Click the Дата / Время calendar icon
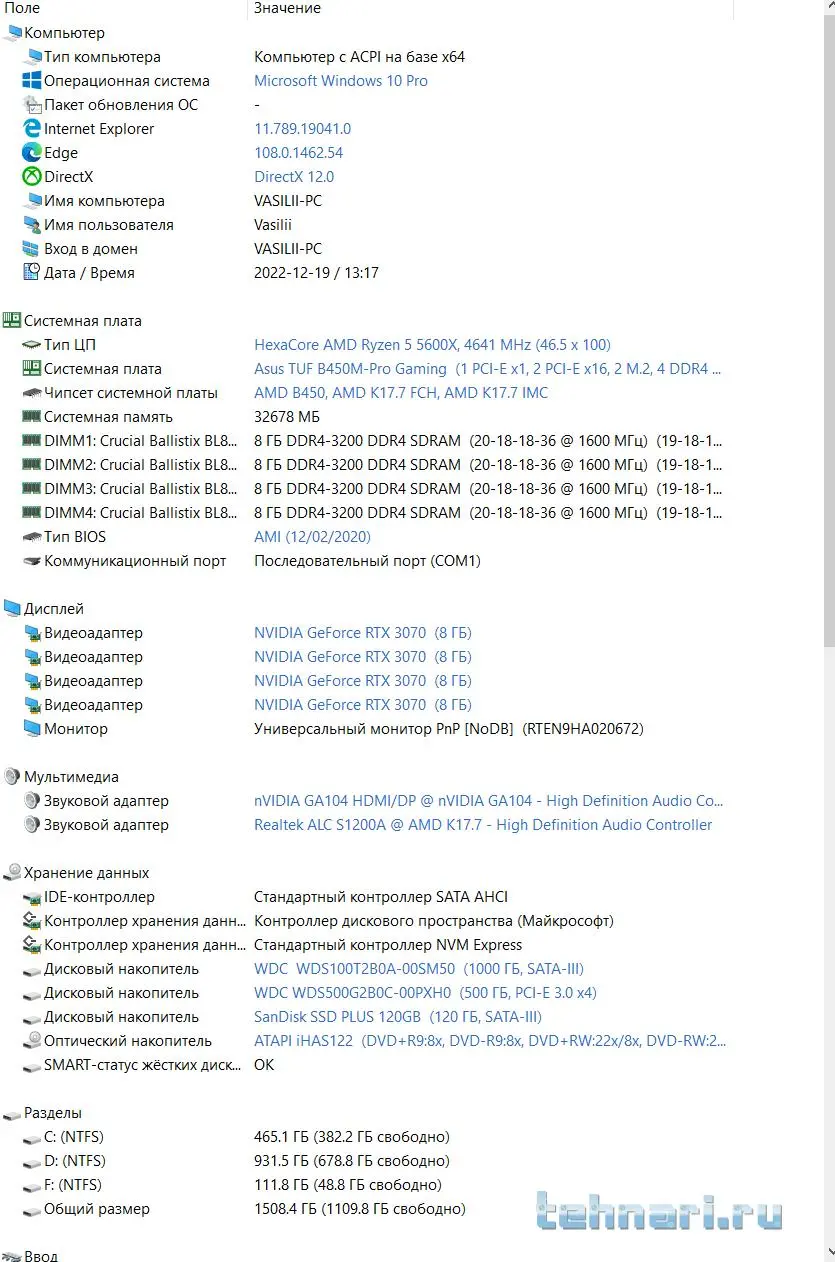Viewport: 835px width, 1262px height. click(32, 273)
